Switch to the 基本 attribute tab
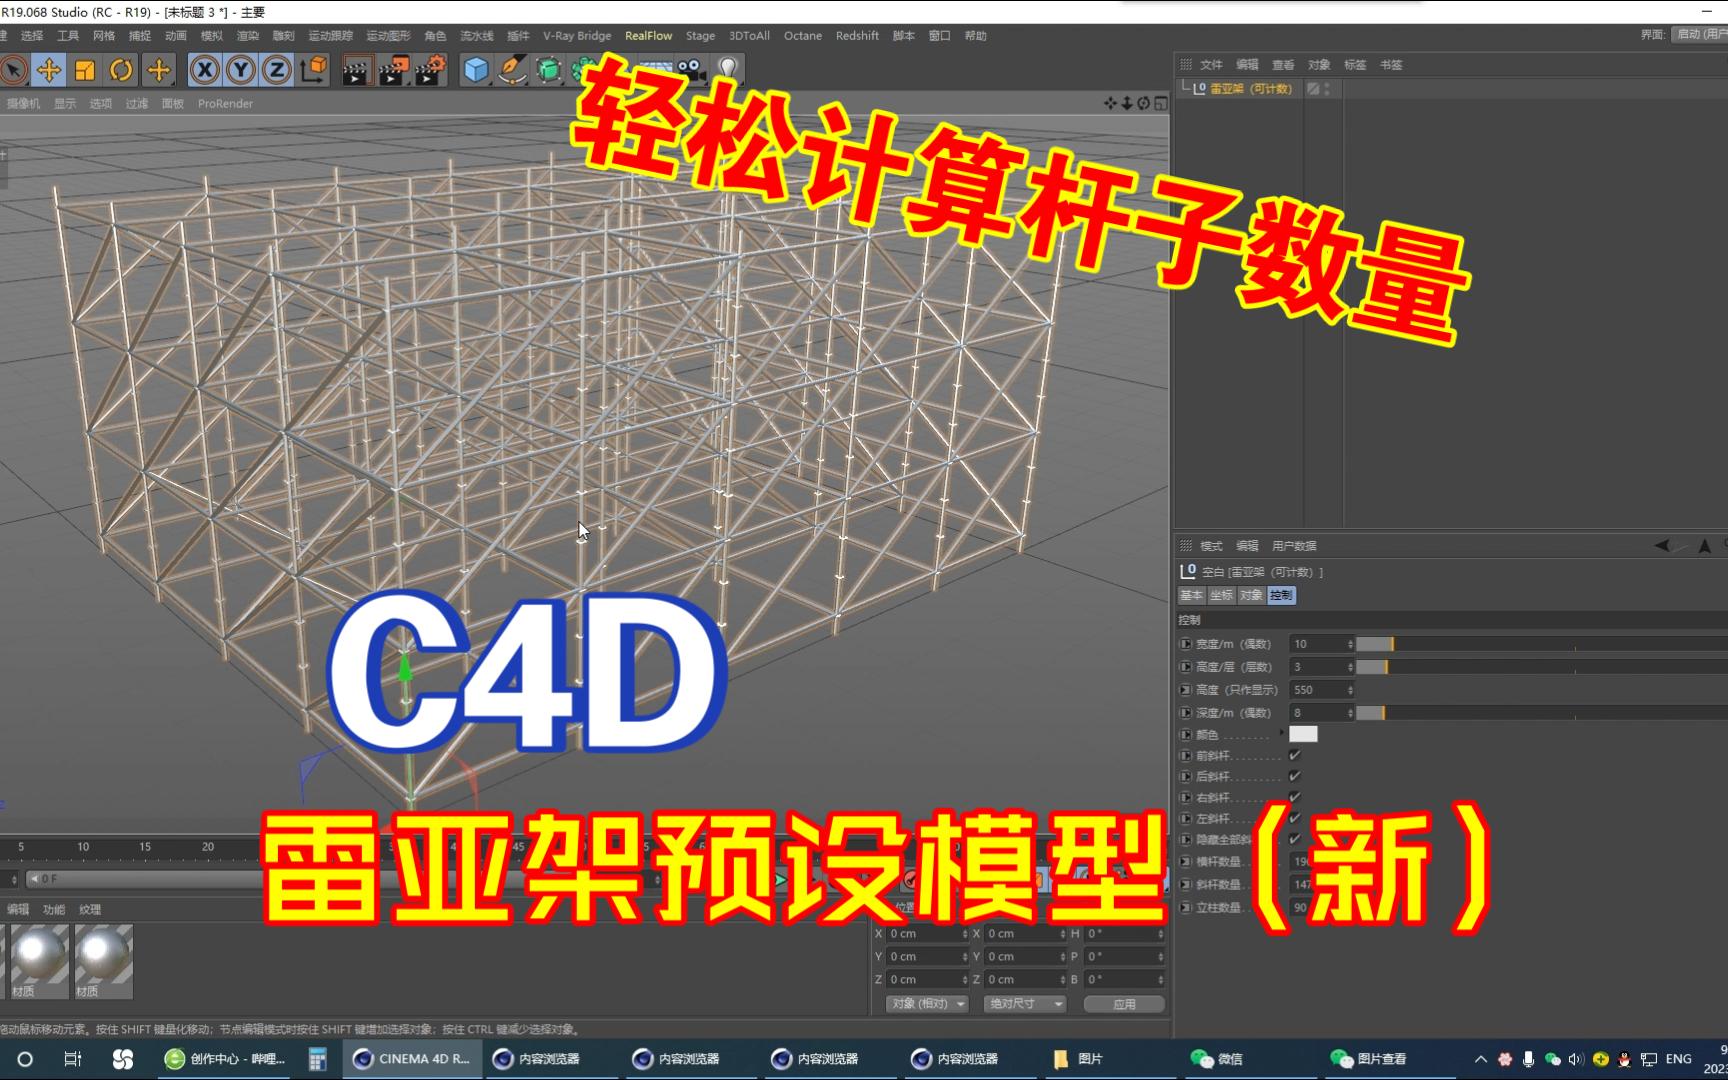1728x1080 pixels. (1191, 595)
